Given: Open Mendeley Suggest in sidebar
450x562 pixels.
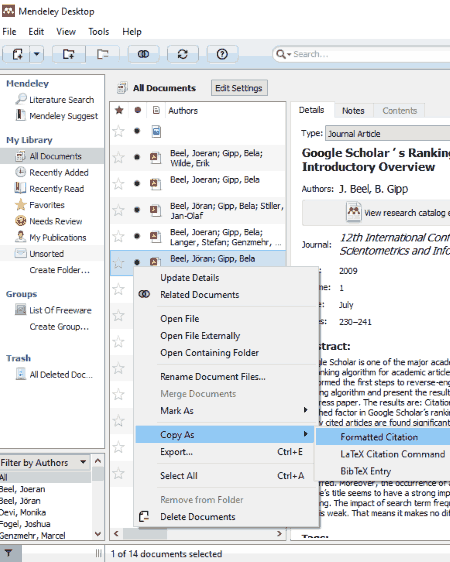Looking at the screenshot, I should tap(57, 116).
